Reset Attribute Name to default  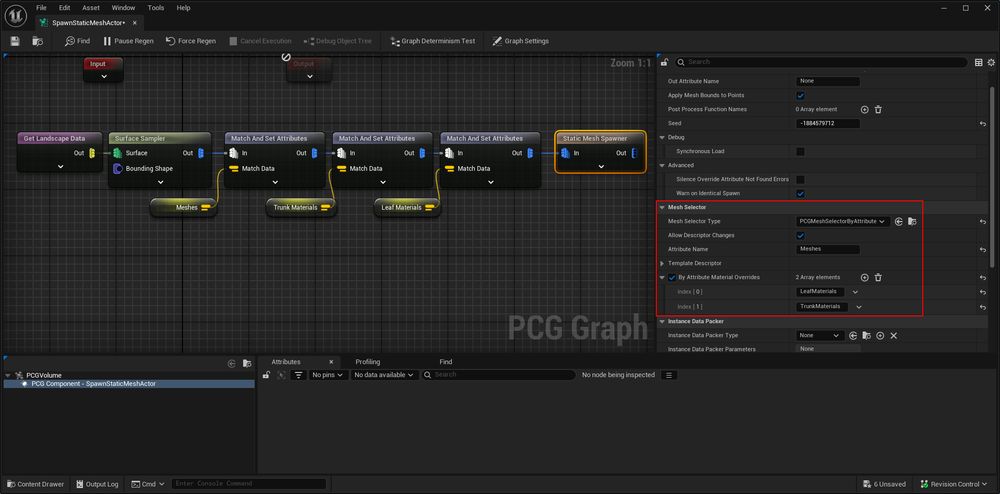983,250
